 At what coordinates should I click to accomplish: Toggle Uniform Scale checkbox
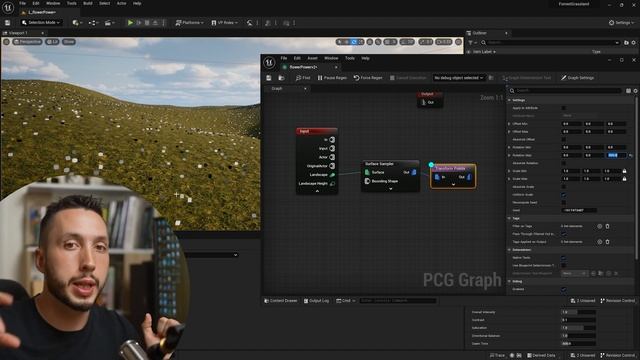(x=564, y=195)
